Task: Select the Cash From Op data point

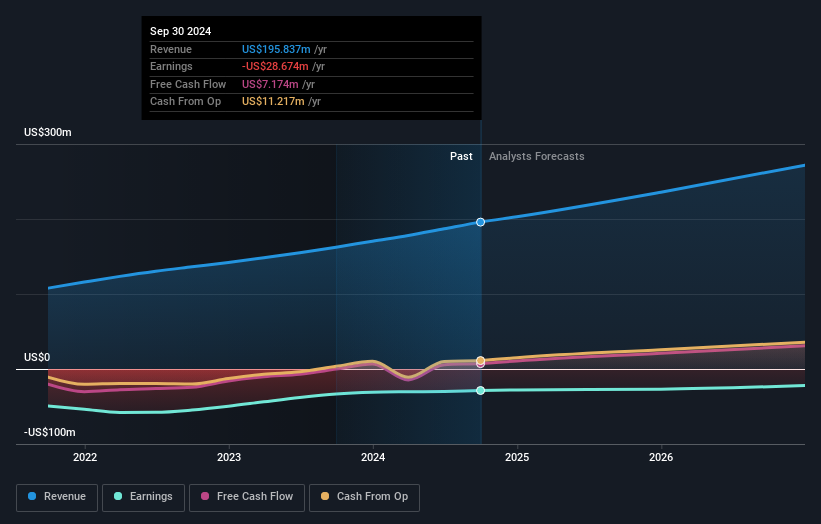Action: click(x=481, y=361)
